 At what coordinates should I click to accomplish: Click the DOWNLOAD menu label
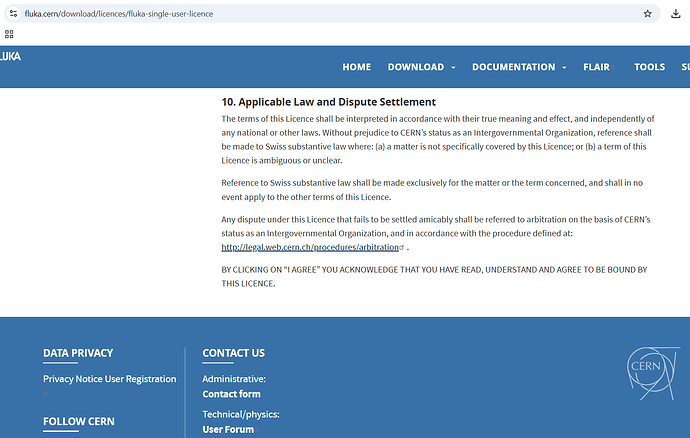(416, 67)
